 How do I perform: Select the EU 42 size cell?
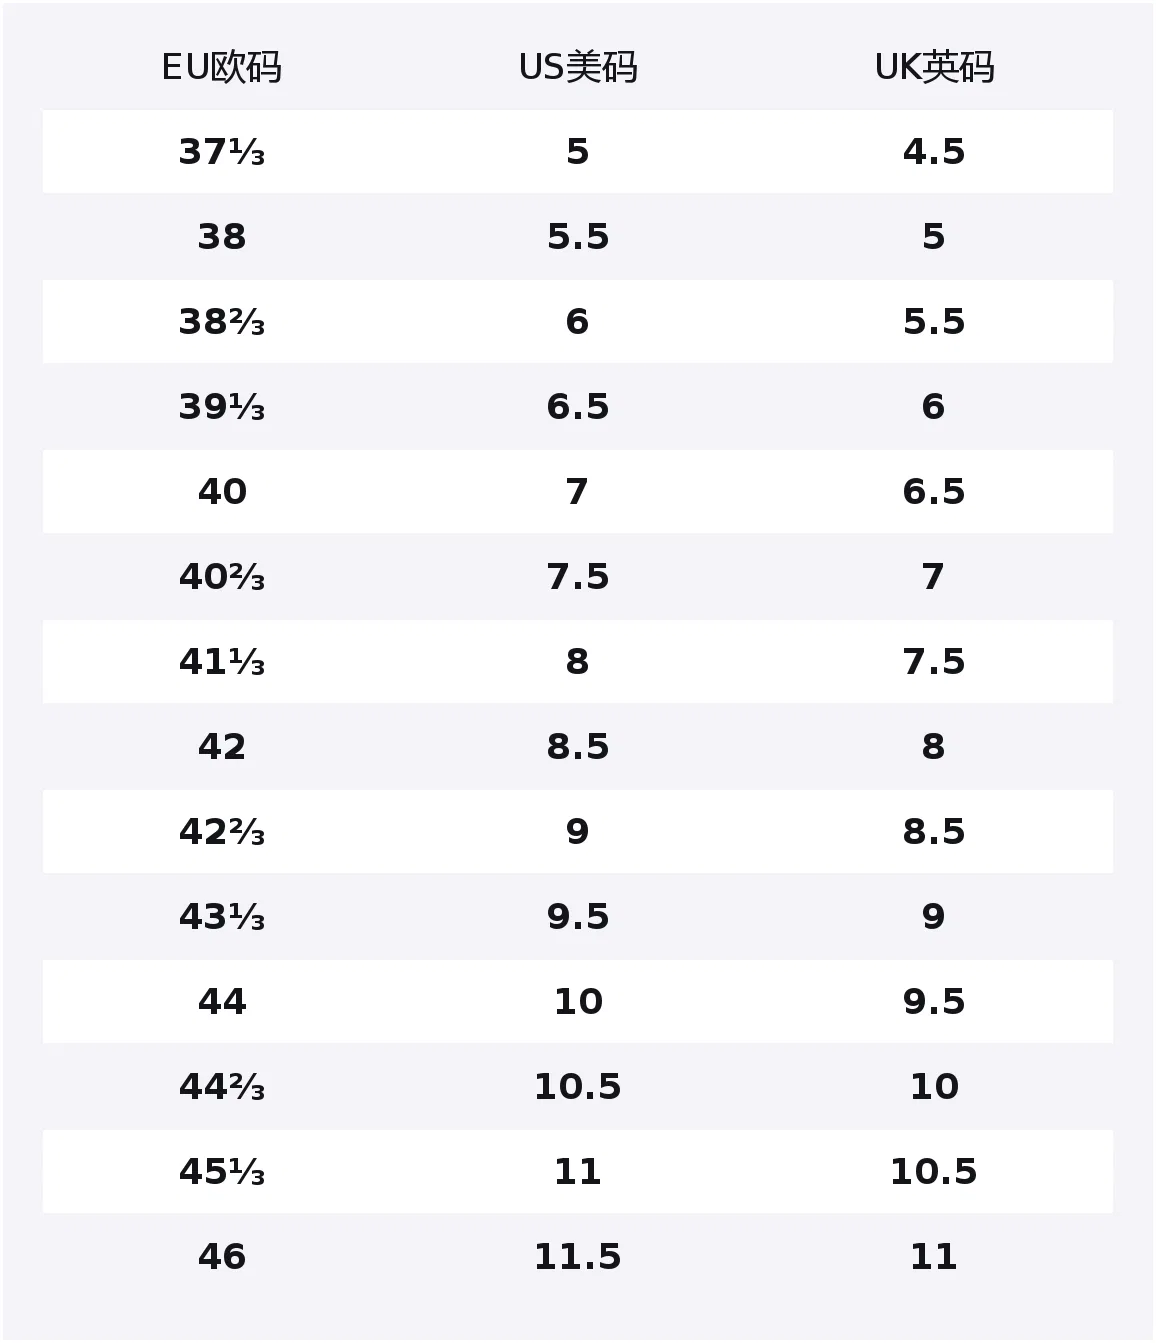pyautogui.click(x=221, y=747)
